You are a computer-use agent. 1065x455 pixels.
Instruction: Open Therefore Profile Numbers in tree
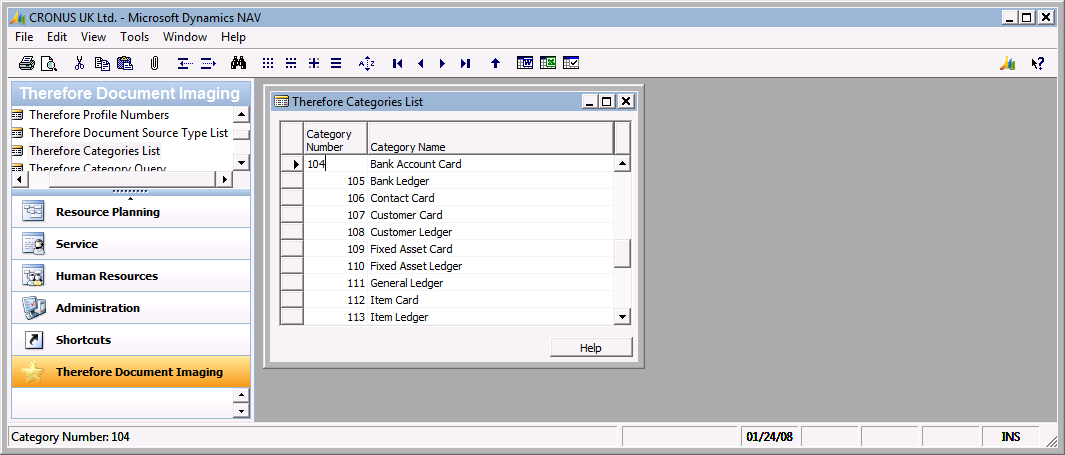(98, 115)
